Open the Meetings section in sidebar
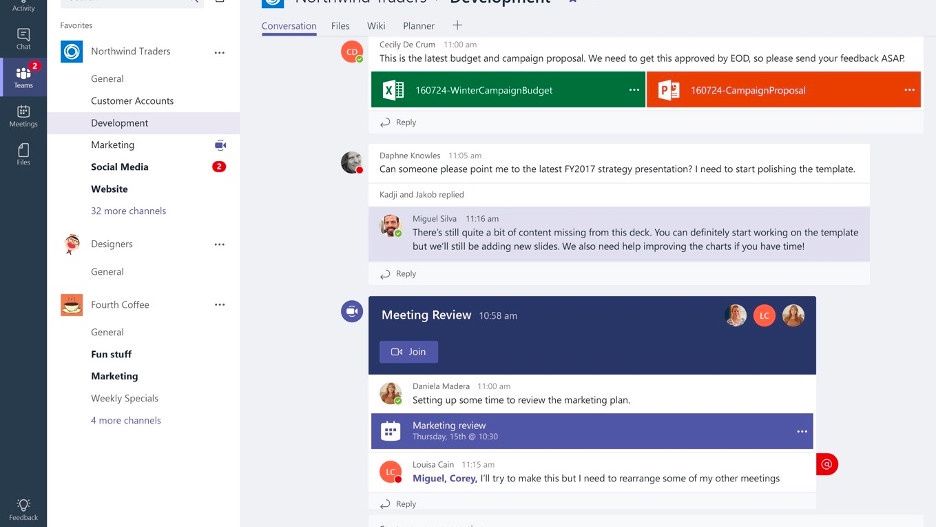The width and height of the screenshot is (936, 527). pyautogui.click(x=23, y=116)
